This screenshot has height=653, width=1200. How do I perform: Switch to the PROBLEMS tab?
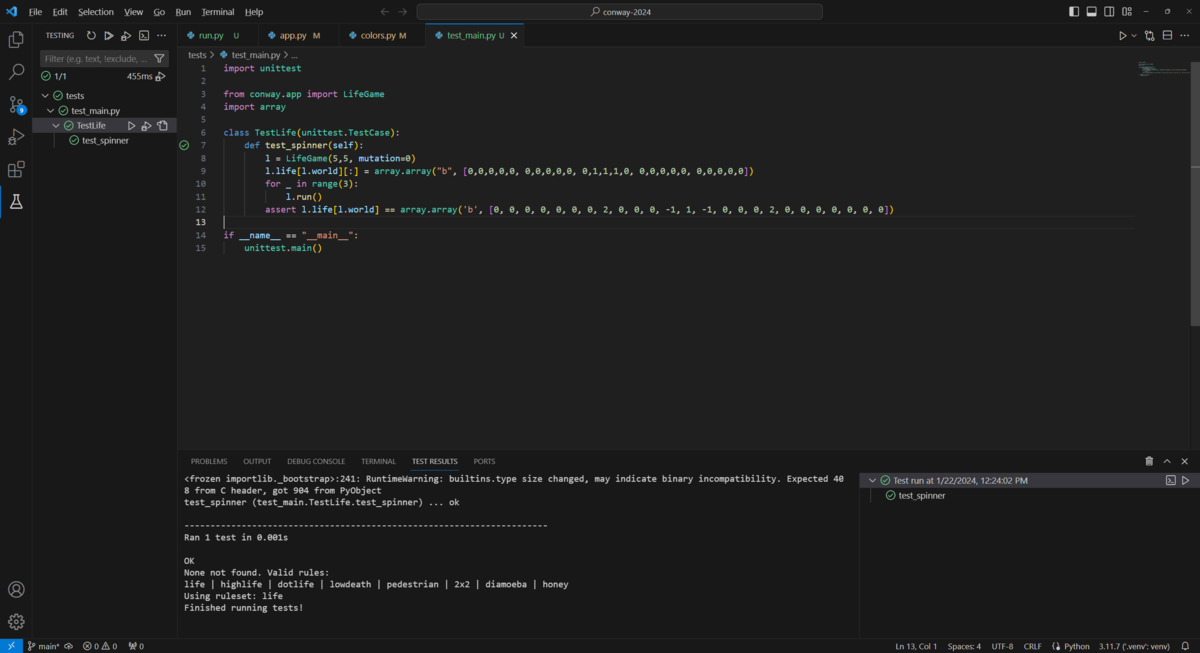(x=208, y=461)
